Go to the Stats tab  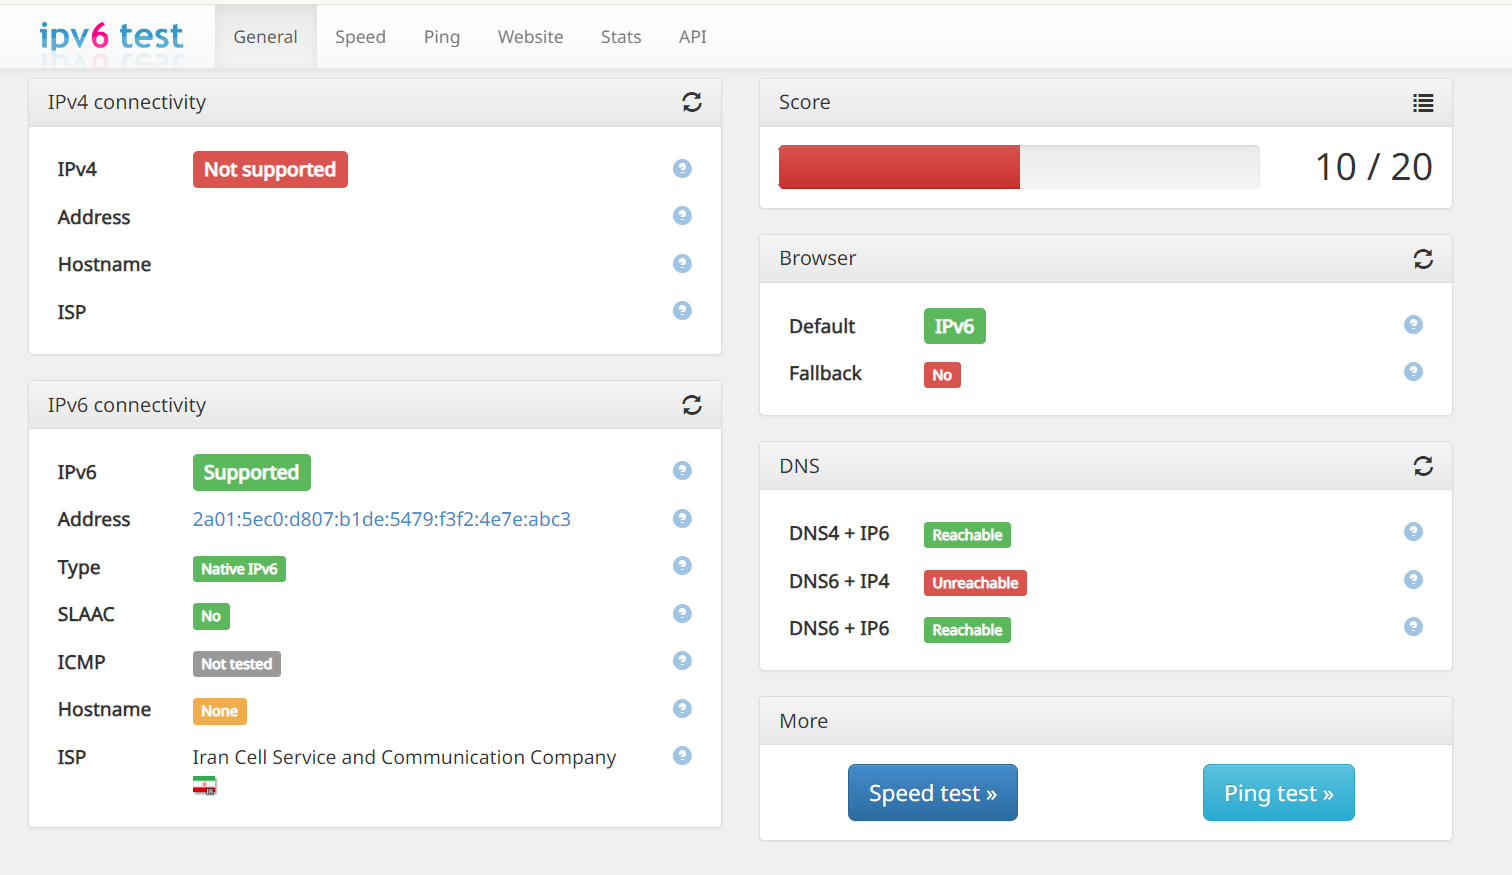click(620, 37)
